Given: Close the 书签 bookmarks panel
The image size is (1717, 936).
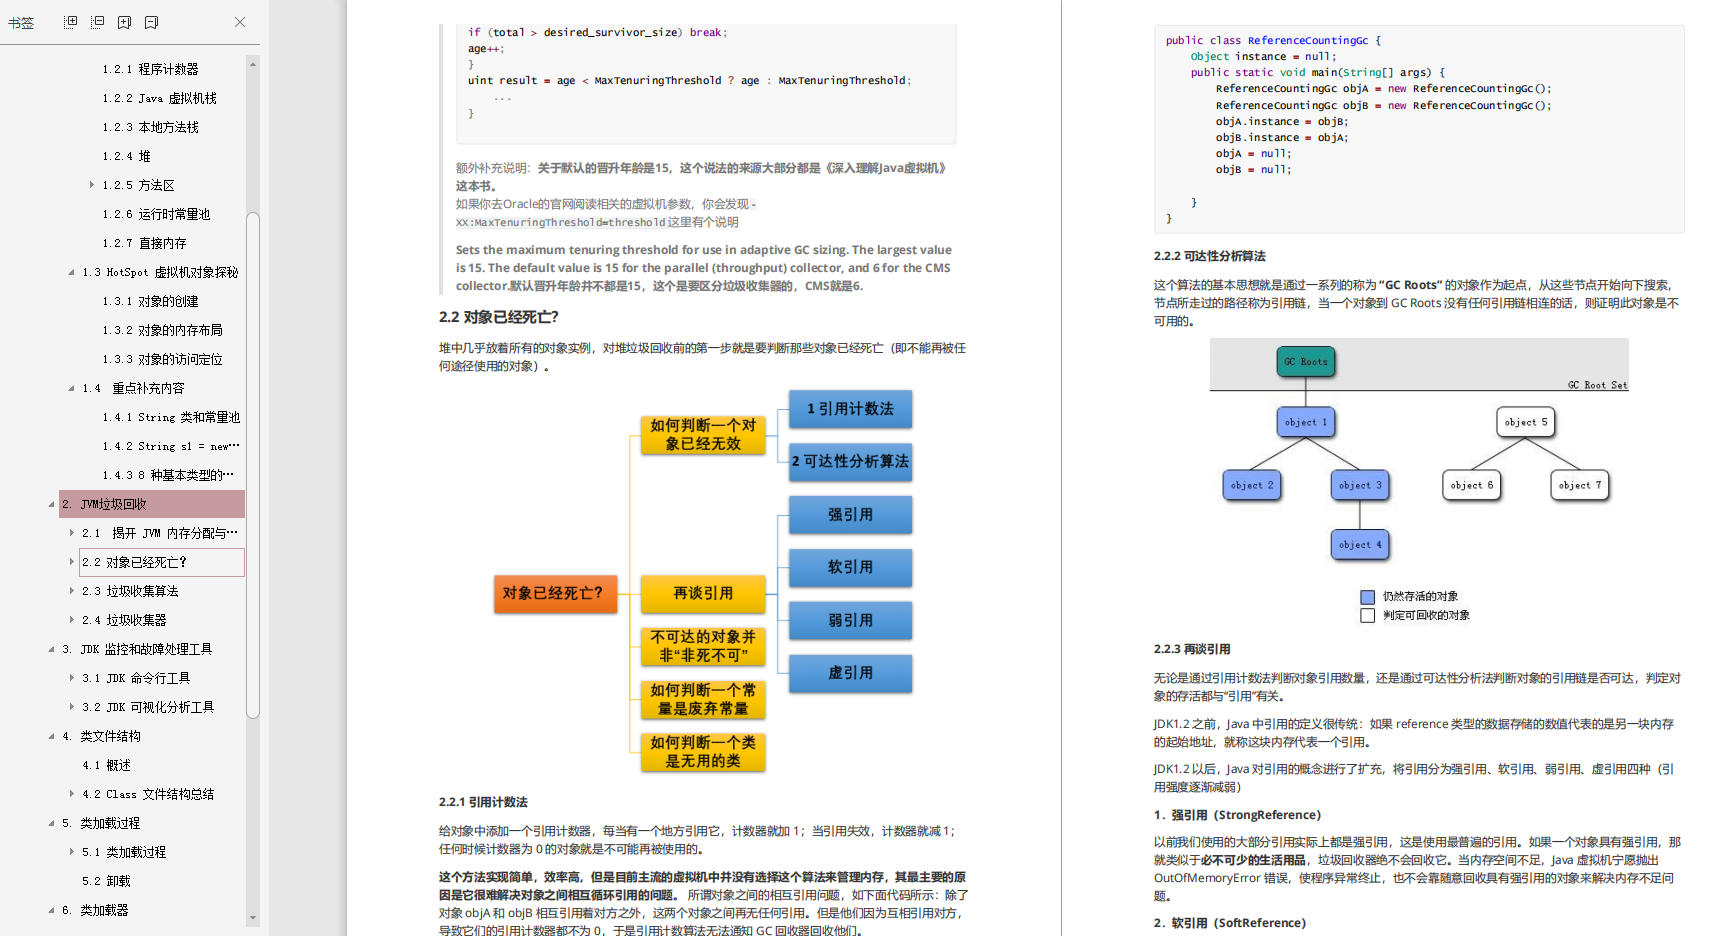Looking at the screenshot, I should pyautogui.click(x=239, y=21).
